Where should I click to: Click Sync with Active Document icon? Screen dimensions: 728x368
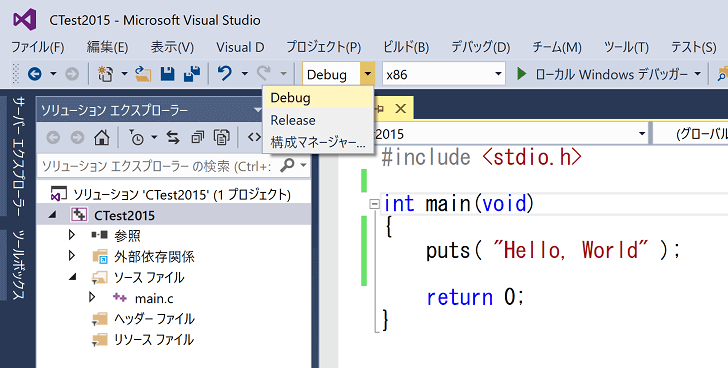173,137
